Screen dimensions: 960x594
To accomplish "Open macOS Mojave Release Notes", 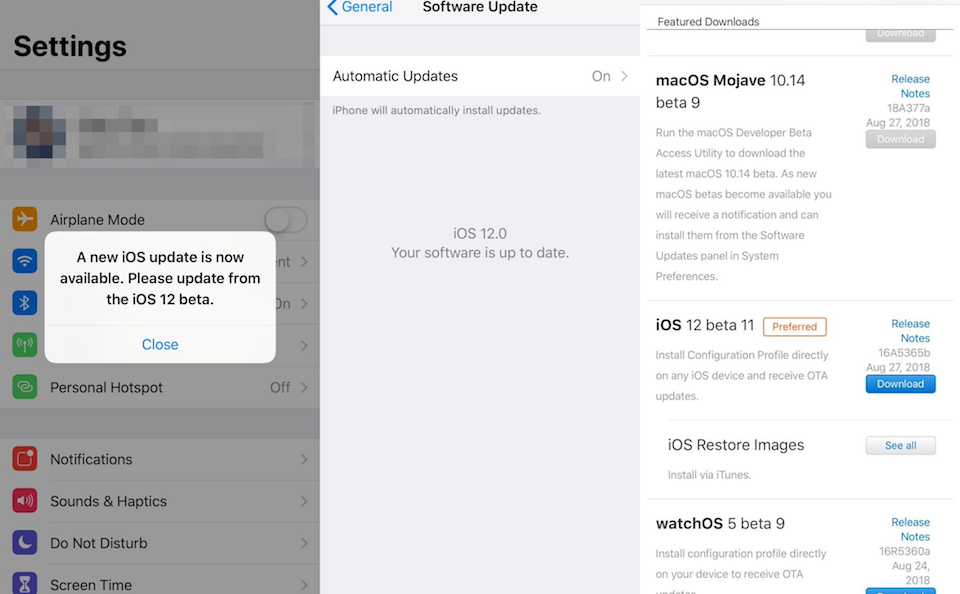I will 910,85.
